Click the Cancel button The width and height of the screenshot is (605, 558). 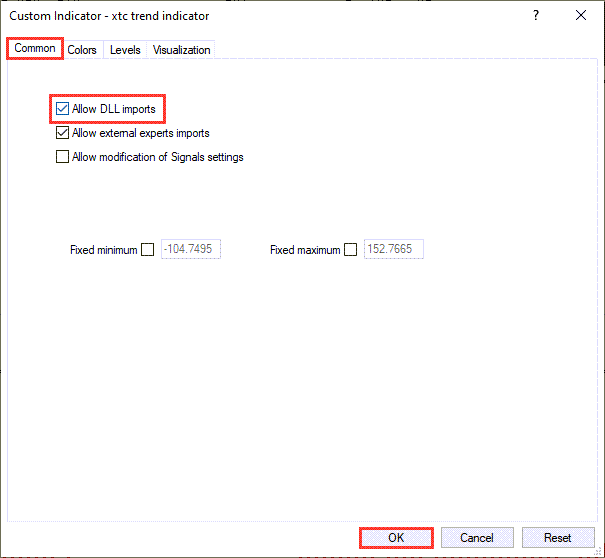(477, 538)
